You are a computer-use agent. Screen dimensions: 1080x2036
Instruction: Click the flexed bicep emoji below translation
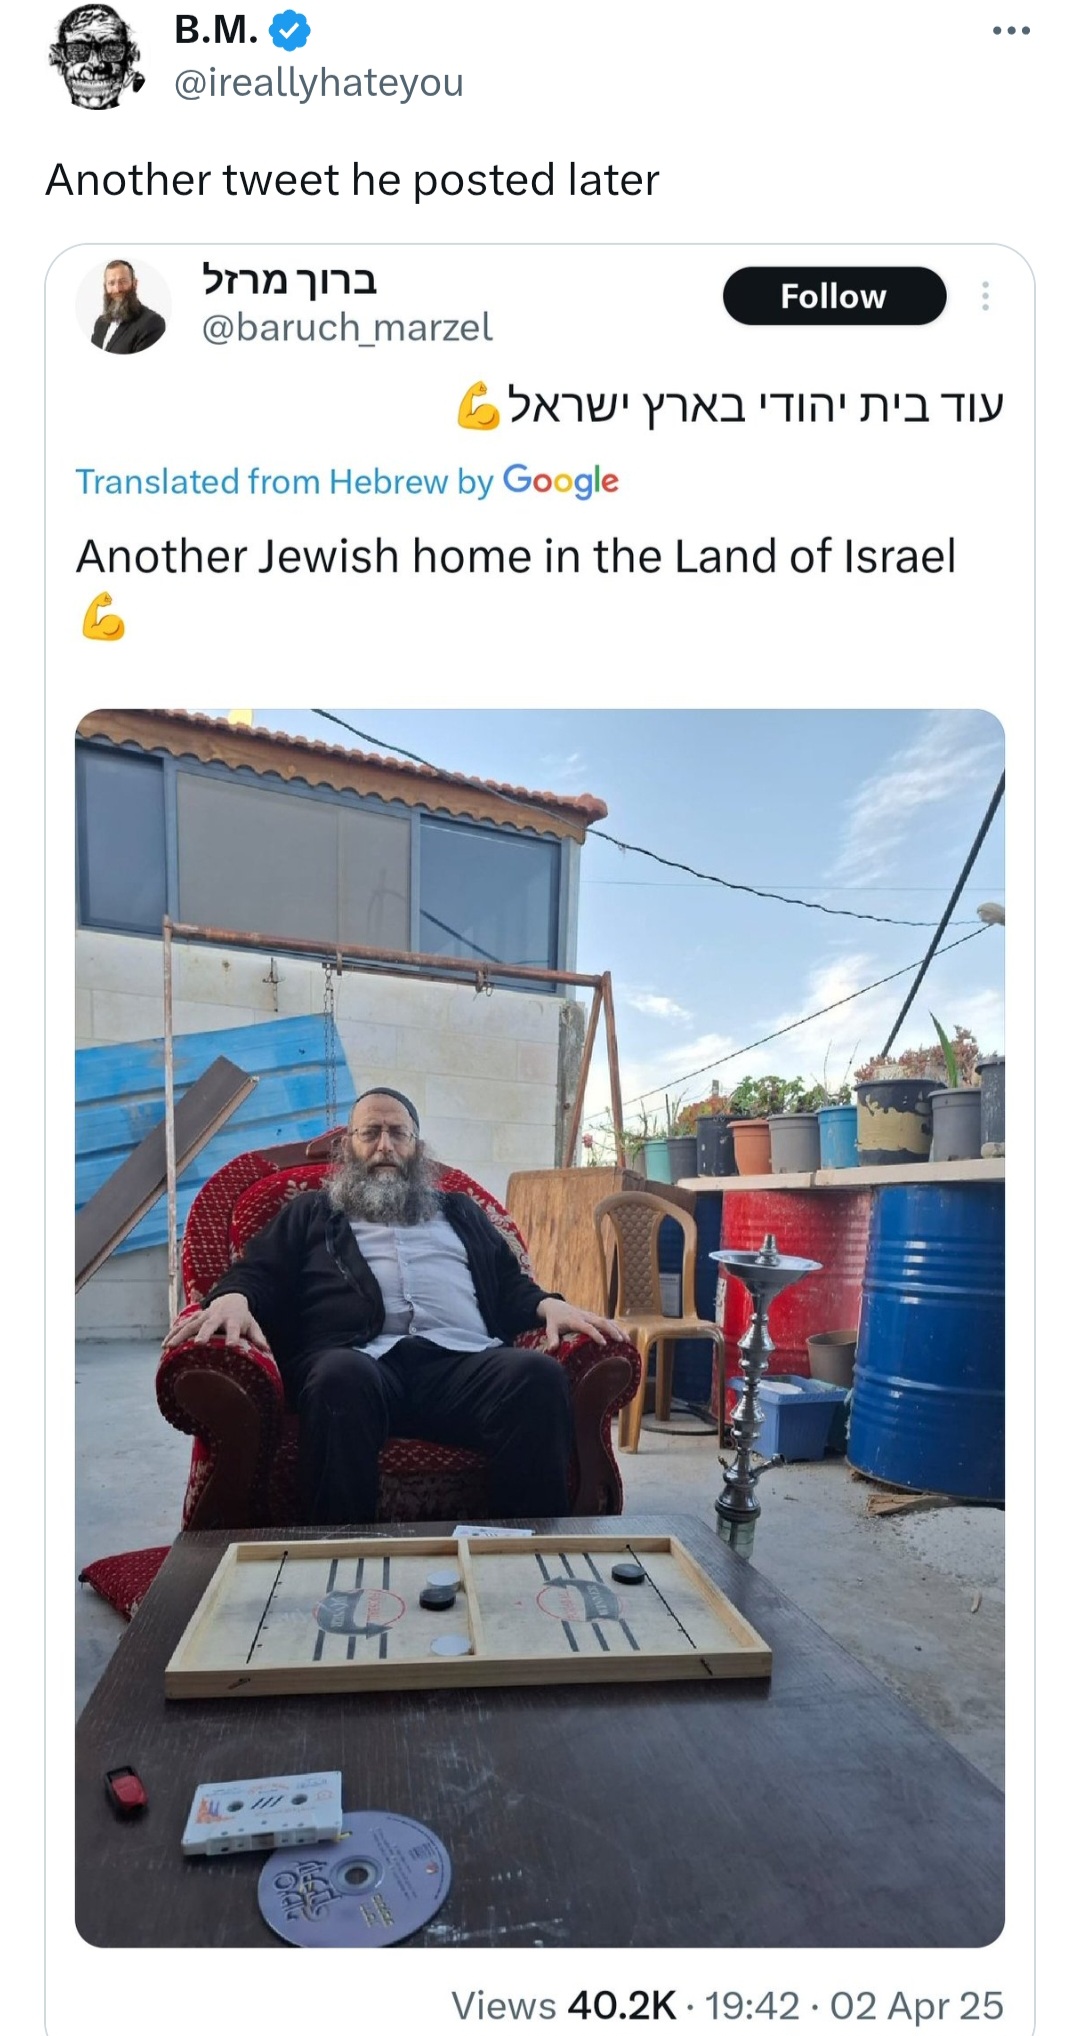(x=103, y=617)
